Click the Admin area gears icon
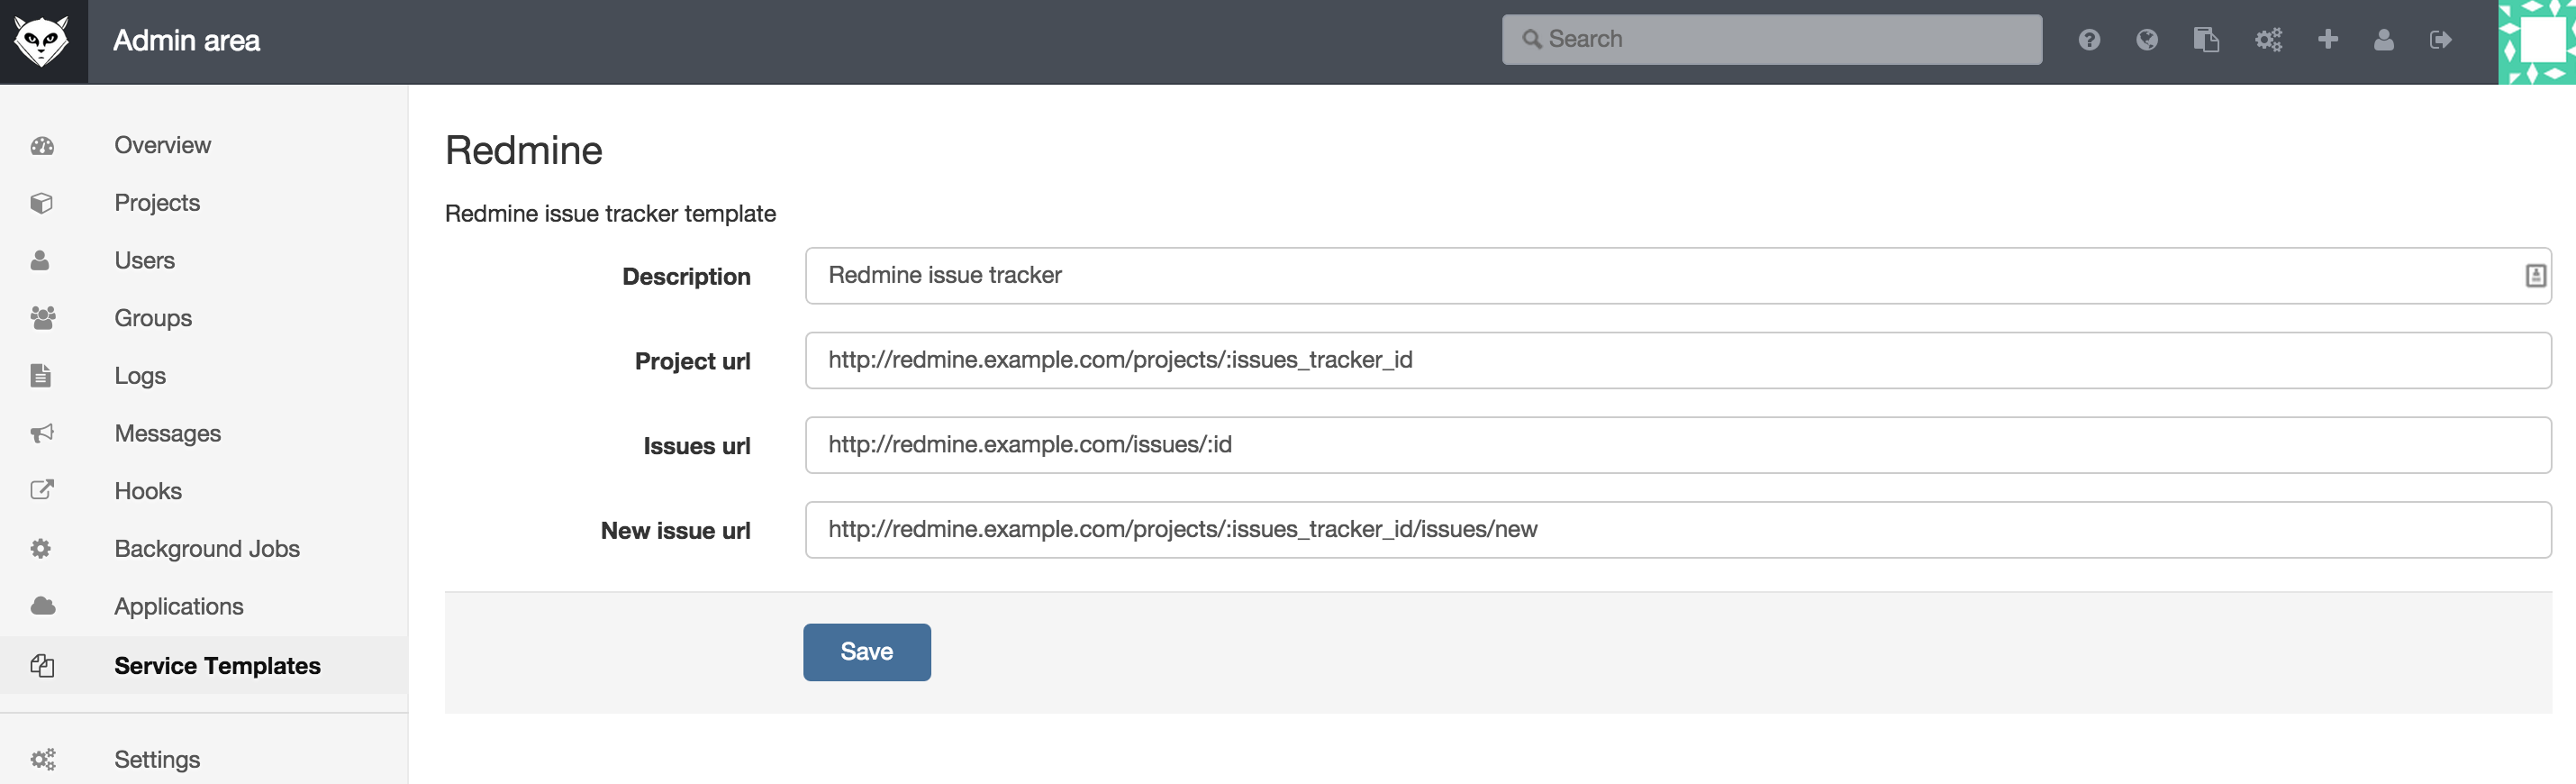 [x=2268, y=40]
